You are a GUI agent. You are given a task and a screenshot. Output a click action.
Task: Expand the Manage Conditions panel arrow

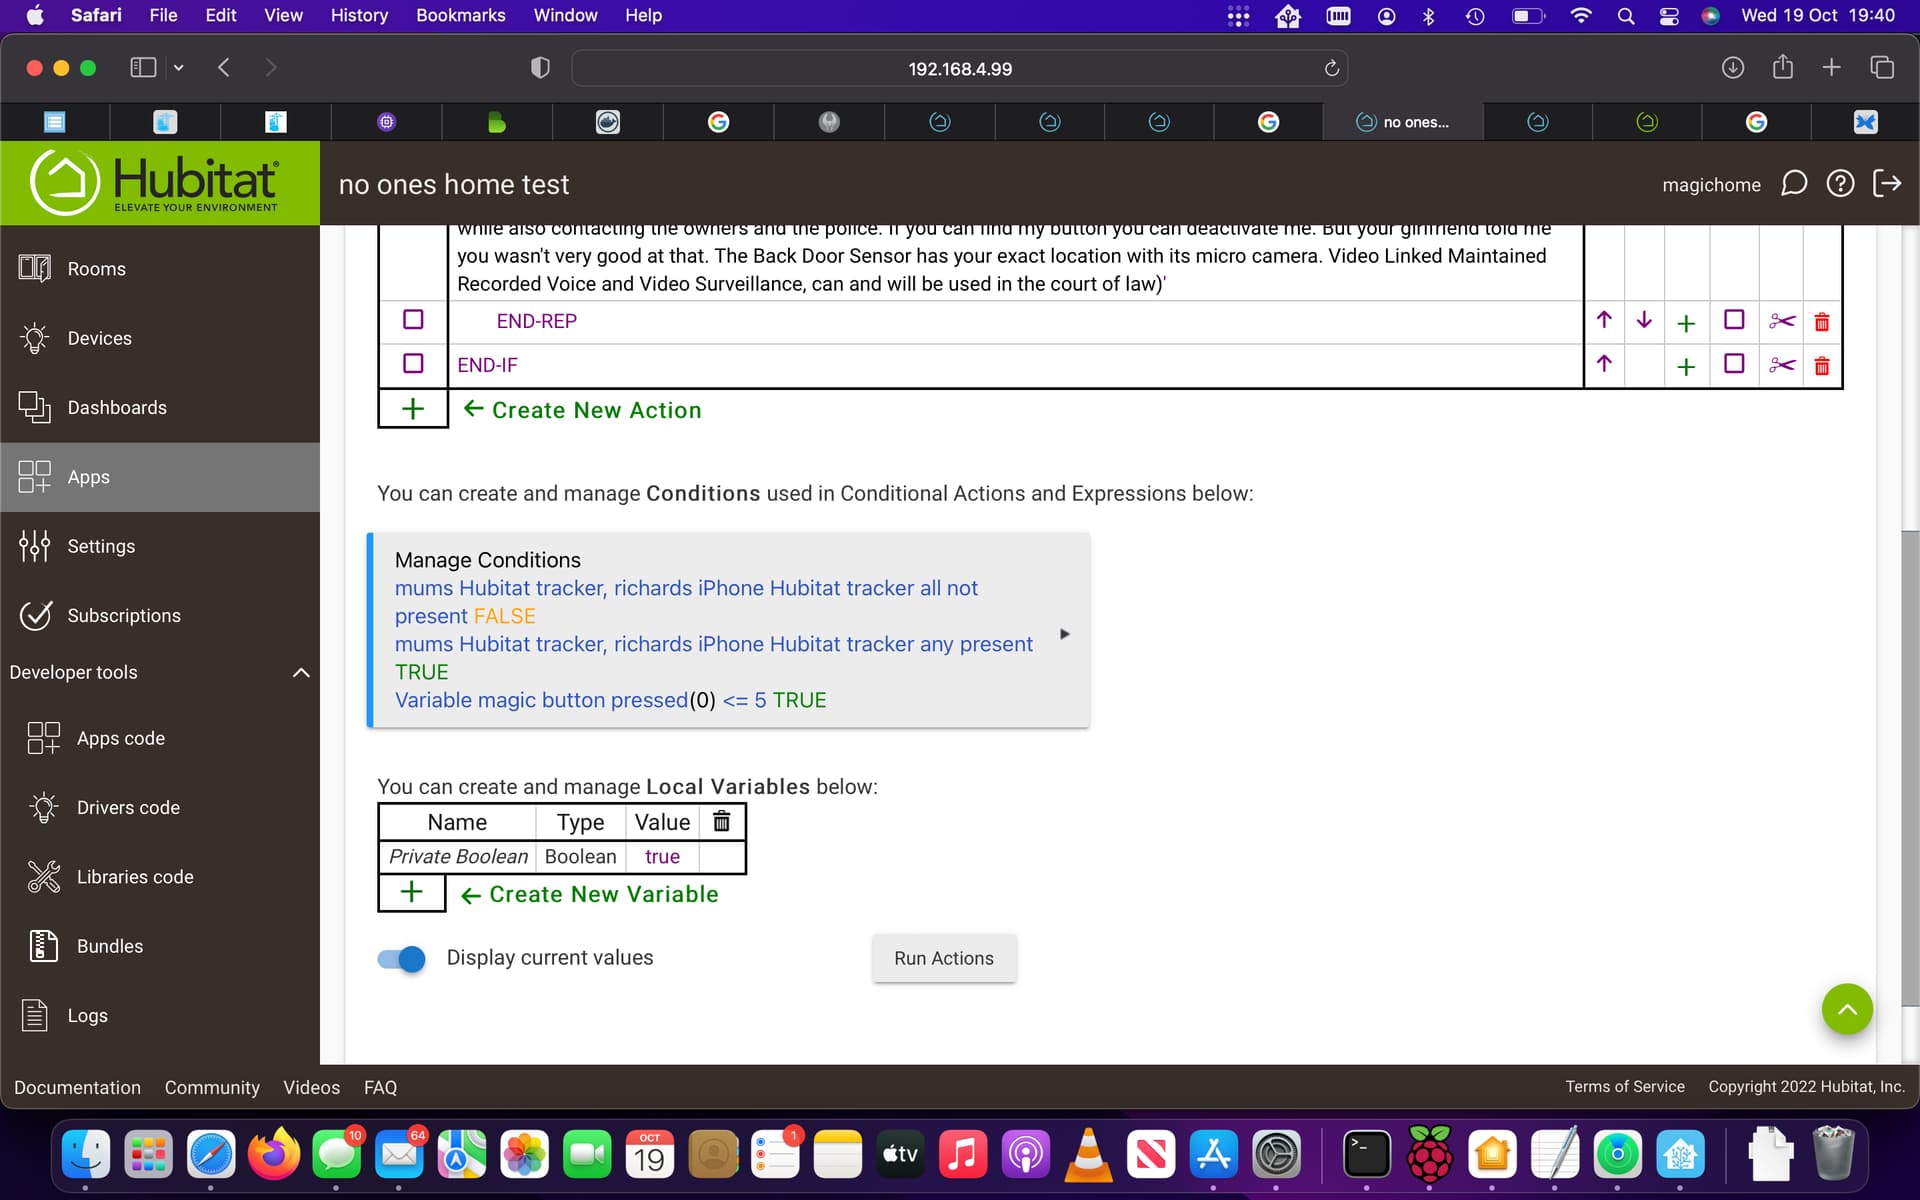1065,634
